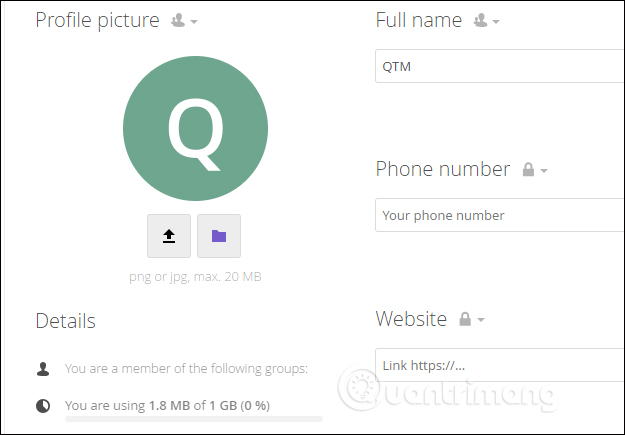Click the Website privacy lock icon
625x435 pixels.
pyautogui.click(x=465, y=320)
